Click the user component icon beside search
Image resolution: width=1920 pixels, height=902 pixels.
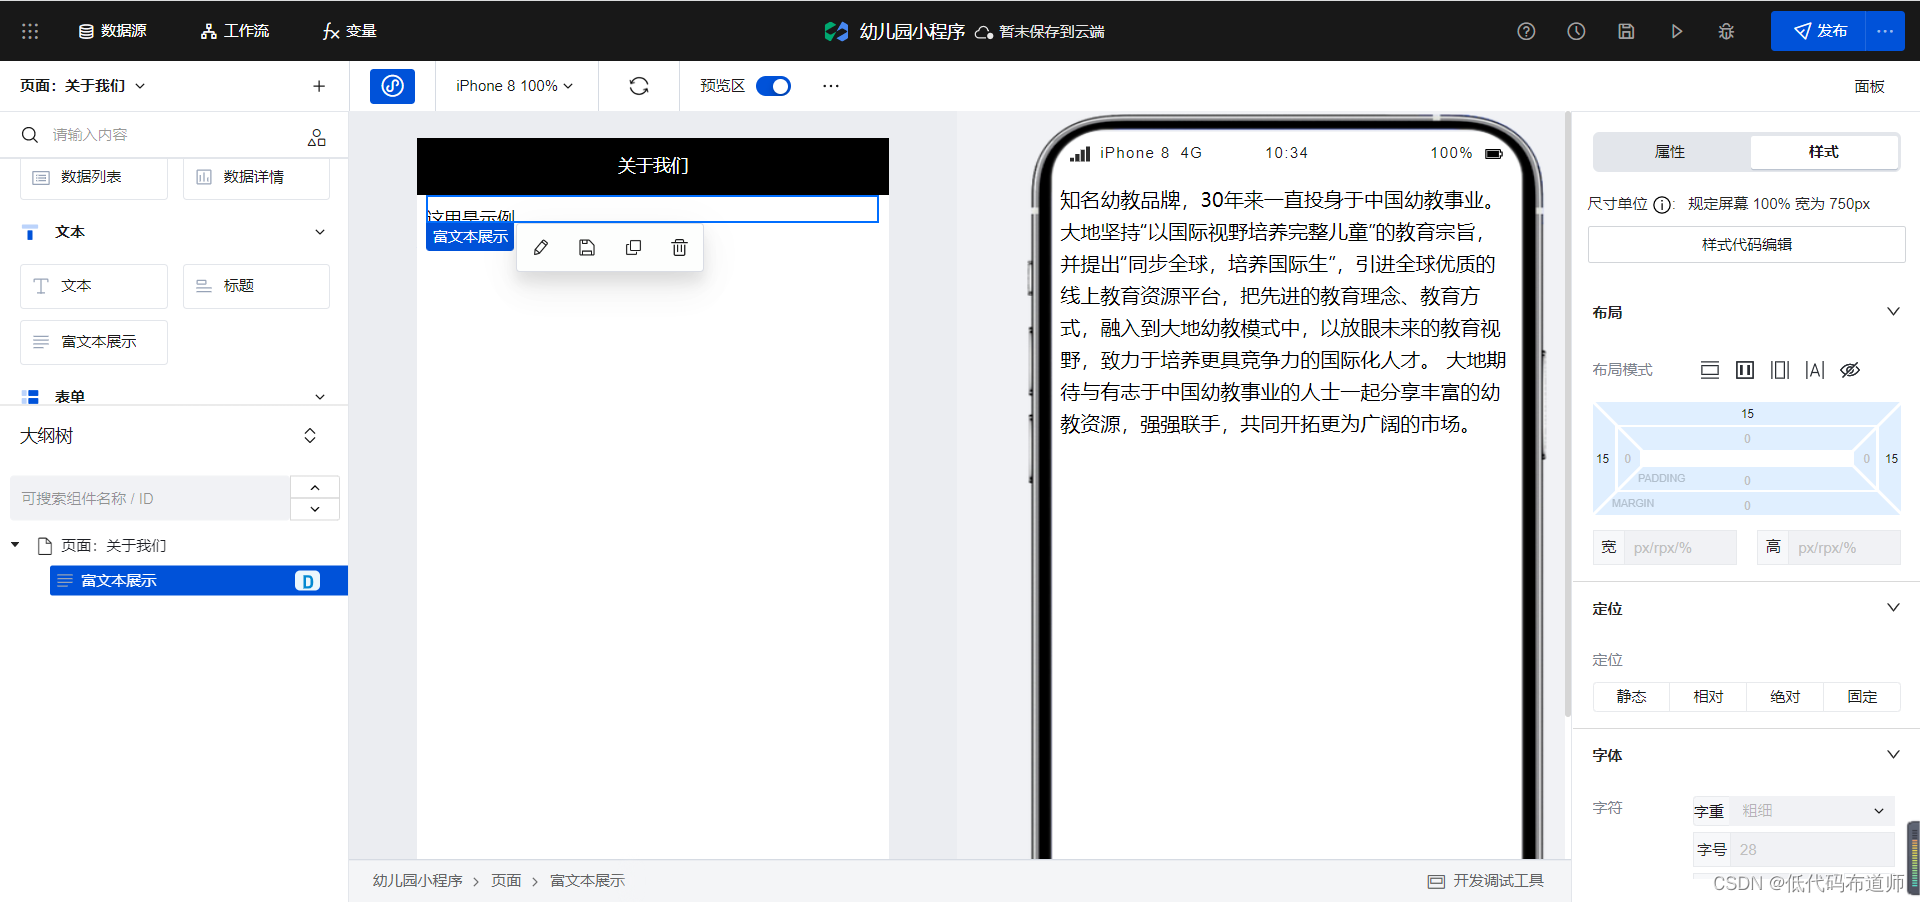(317, 137)
